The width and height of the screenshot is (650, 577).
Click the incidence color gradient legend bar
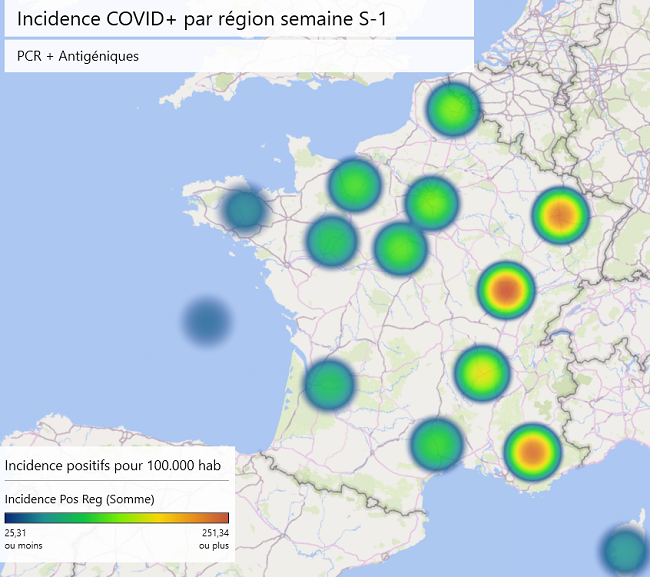point(116,517)
